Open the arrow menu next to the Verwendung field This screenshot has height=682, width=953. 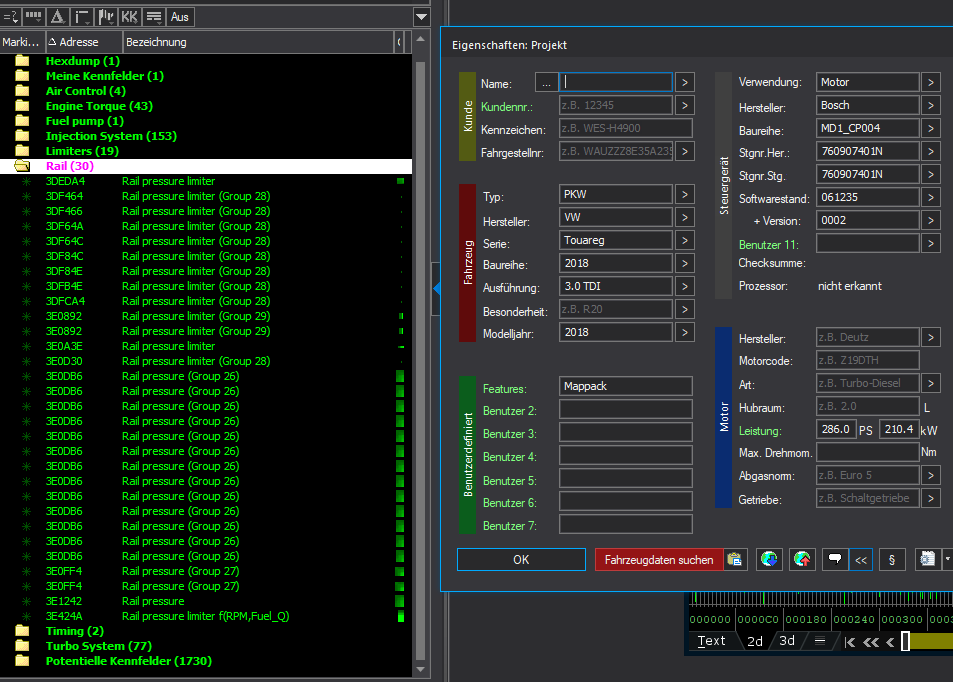(x=930, y=82)
